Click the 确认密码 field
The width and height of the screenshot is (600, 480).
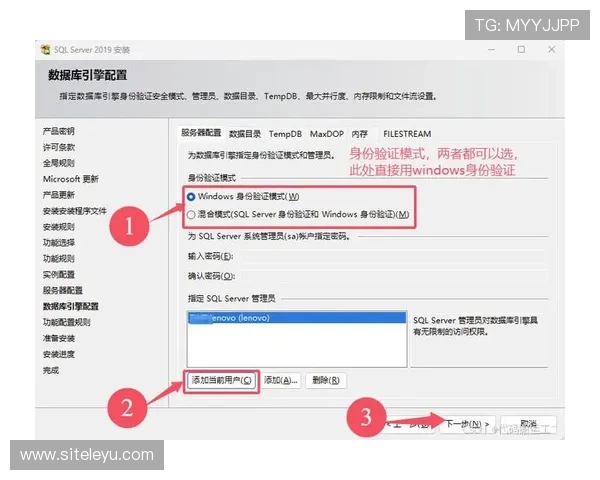pyautogui.click(x=394, y=276)
